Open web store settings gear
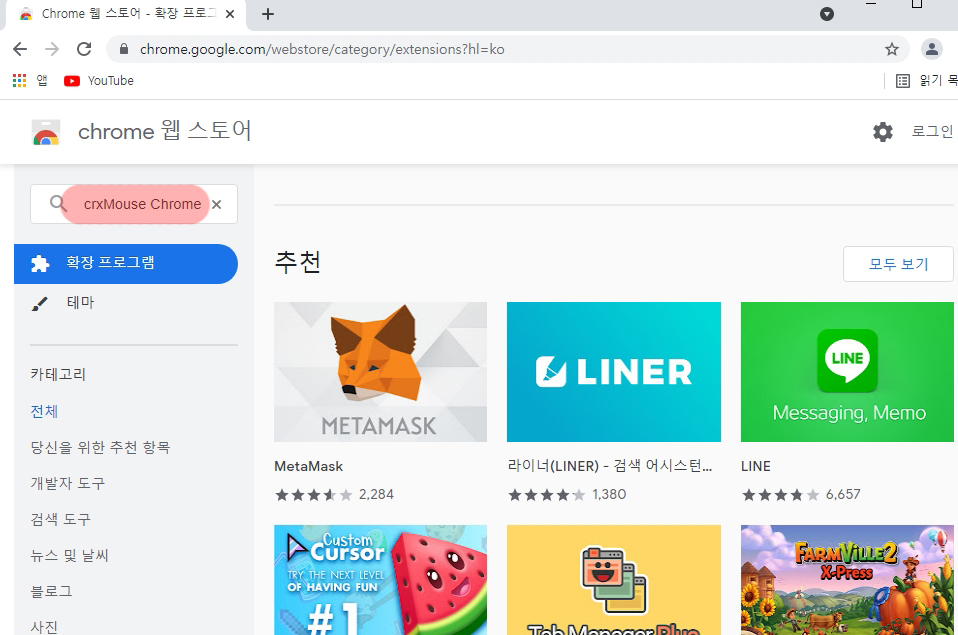The height and width of the screenshot is (635, 958). pos(882,131)
